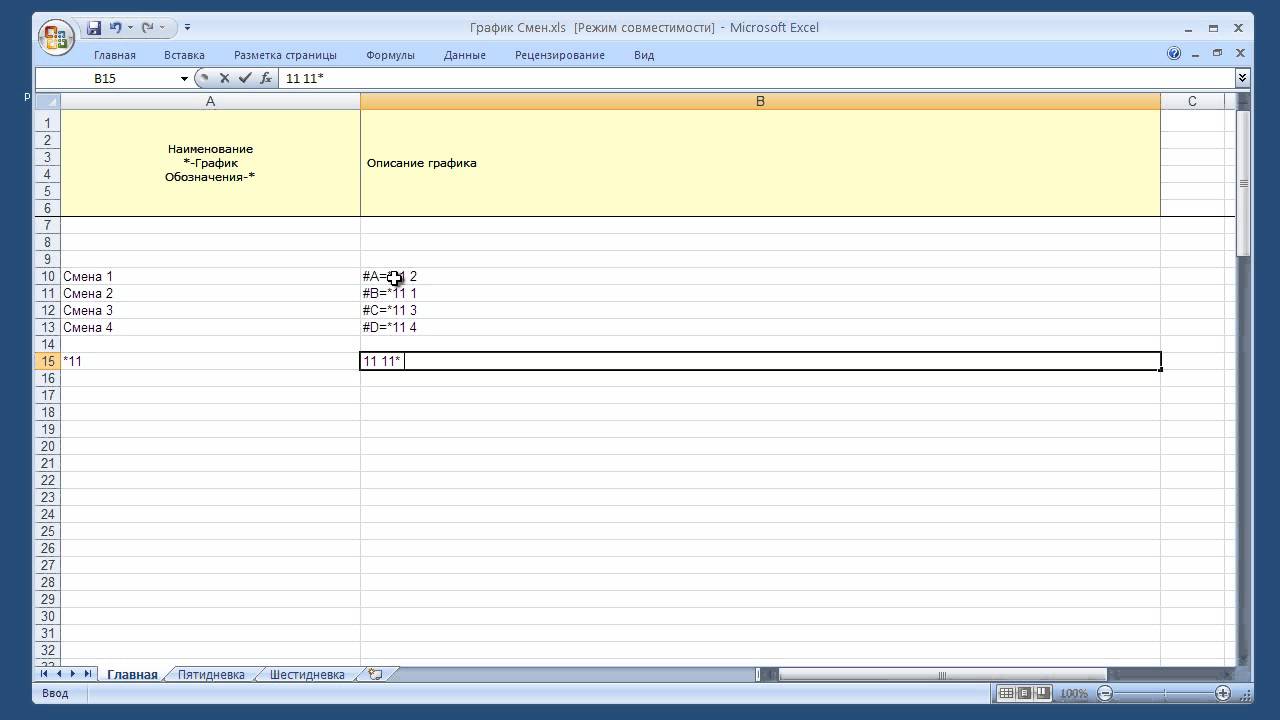Click the Name Box showing B15
The height and width of the screenshot is (720, 1280).
pyautogui.click(x=107, y=78)
